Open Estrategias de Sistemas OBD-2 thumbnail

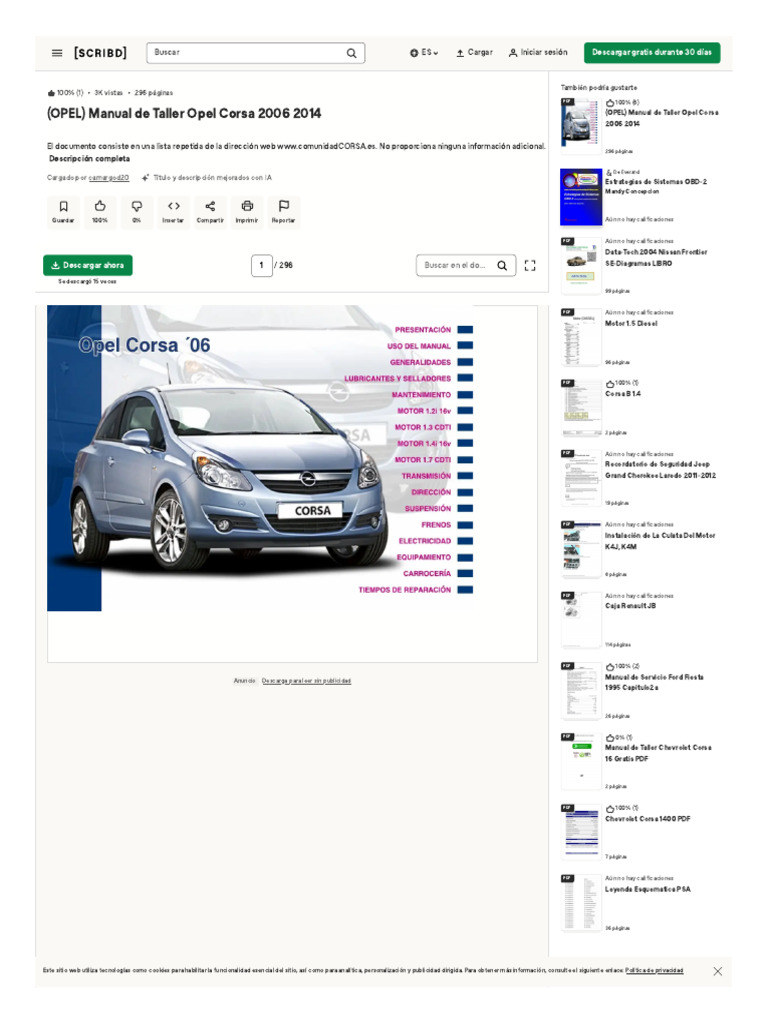(x=581, y=197)
